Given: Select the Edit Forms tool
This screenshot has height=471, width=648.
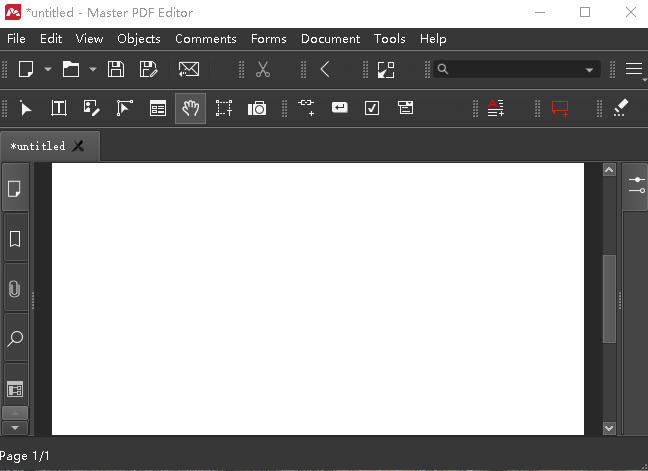Looking at the screenshot, I should click(x=157, y=108).
